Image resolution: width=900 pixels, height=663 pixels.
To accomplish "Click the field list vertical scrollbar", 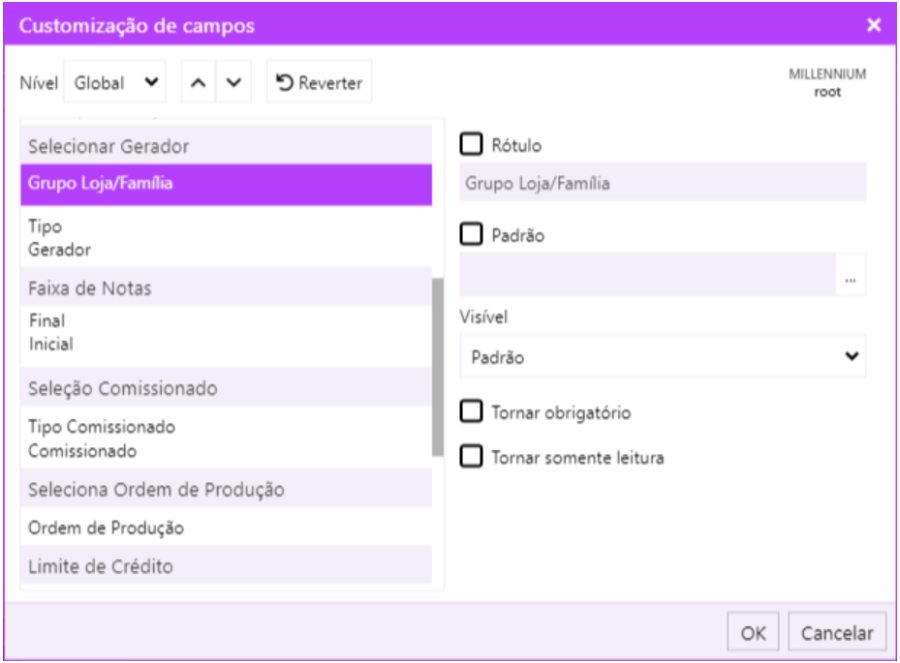I will click(437, 366).
